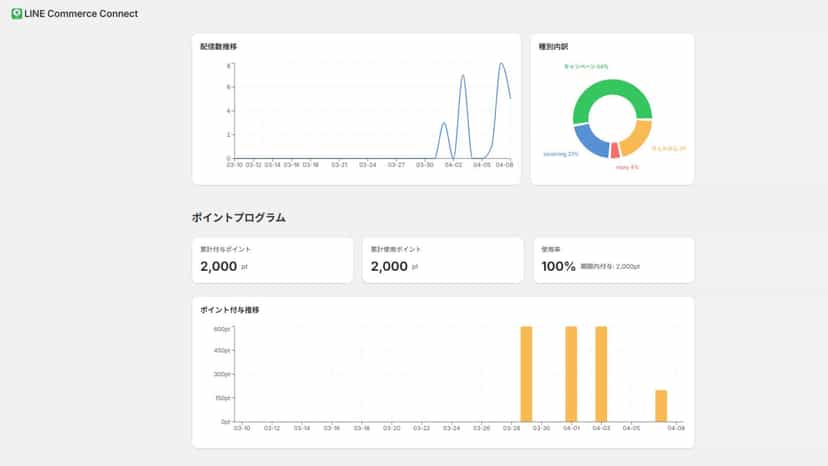
Task: Open the cumulative granted points 2,000 pt card
Action: click(272, 260)
